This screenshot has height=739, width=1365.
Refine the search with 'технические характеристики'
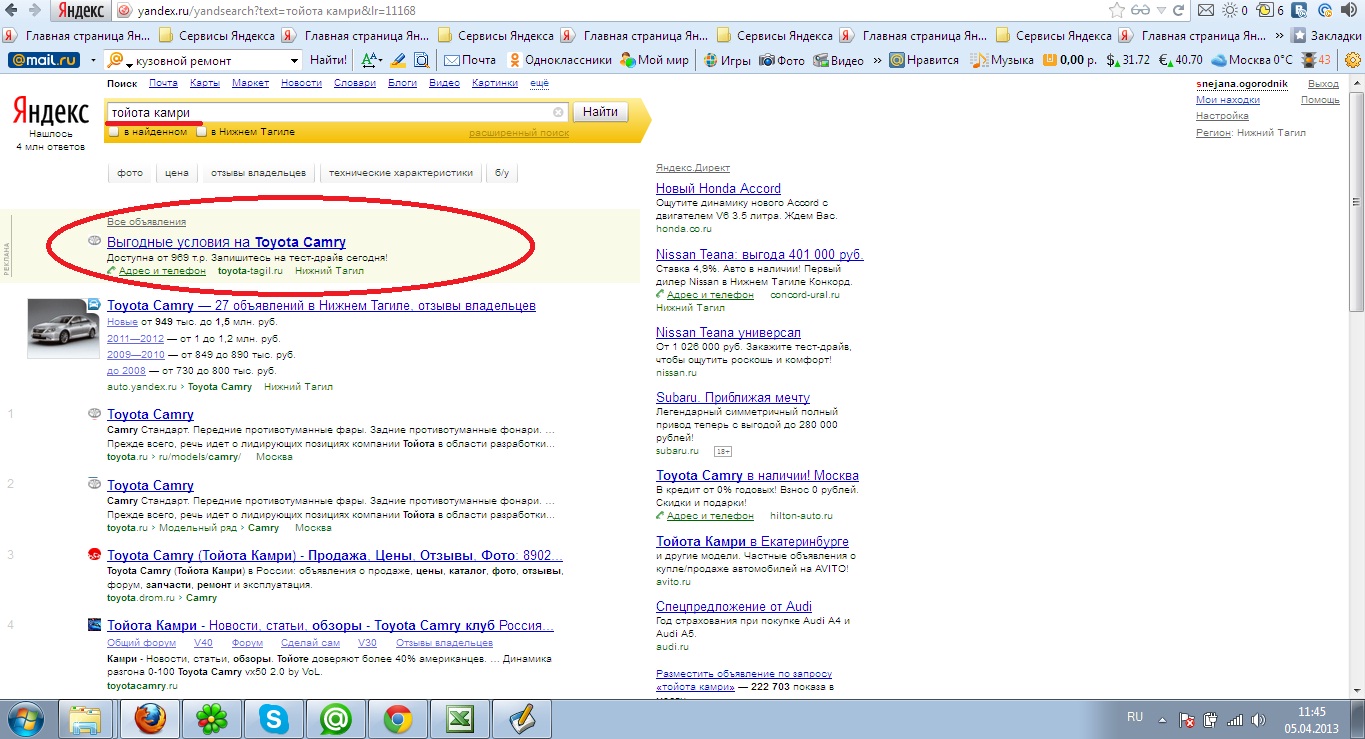[x=401, y=173]
